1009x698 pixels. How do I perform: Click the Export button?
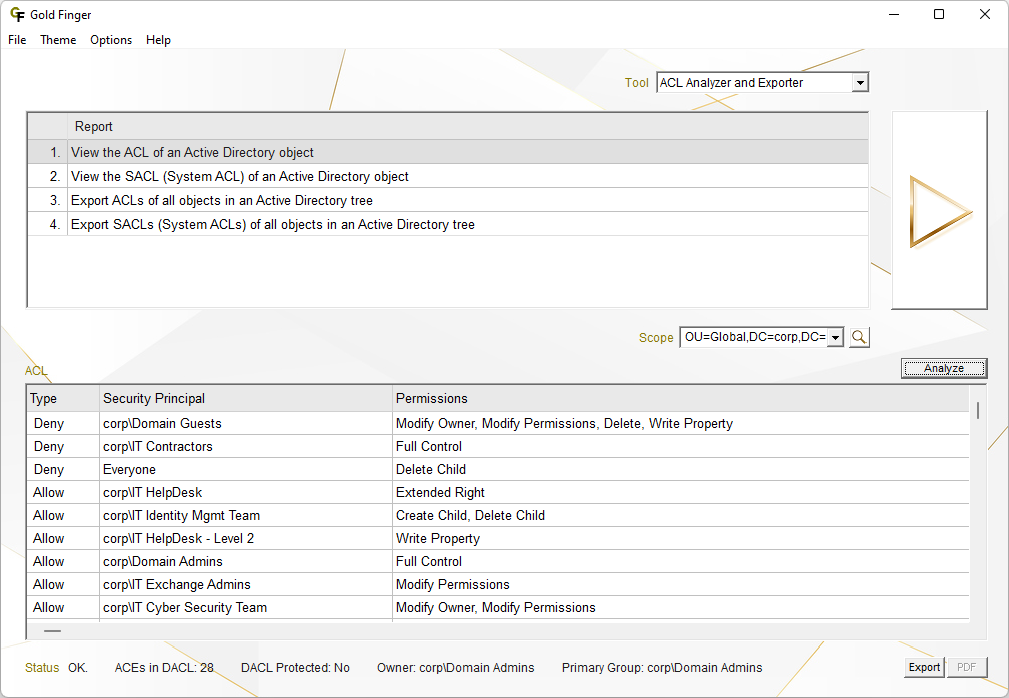(923, 668)
